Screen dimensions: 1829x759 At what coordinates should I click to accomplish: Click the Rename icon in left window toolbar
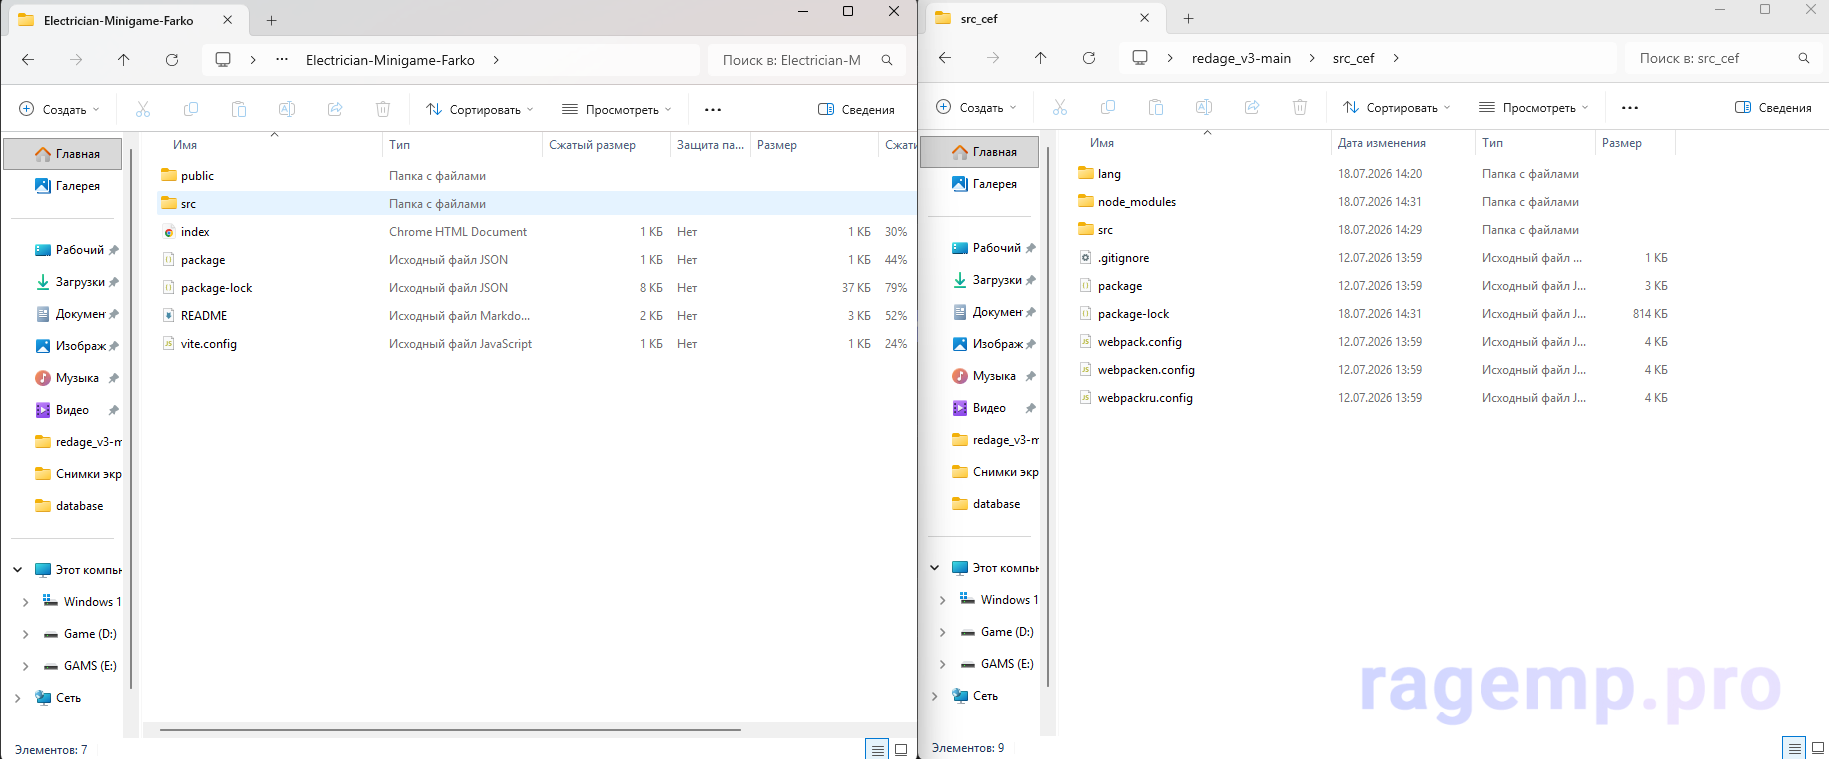click(287, 109)
